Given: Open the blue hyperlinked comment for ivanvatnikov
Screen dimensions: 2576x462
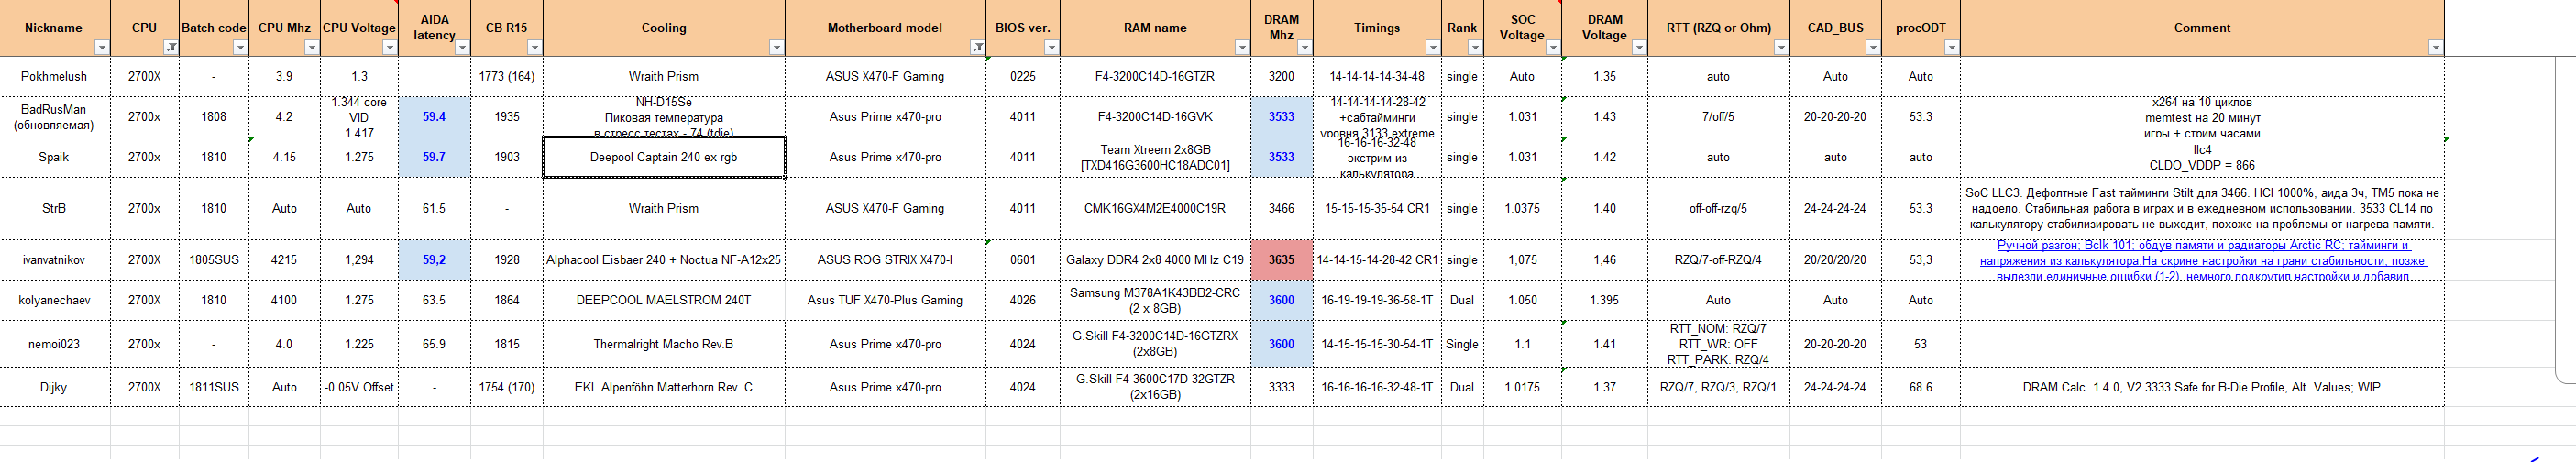Looking at the screenshot, I should (x=2202, y=260).
